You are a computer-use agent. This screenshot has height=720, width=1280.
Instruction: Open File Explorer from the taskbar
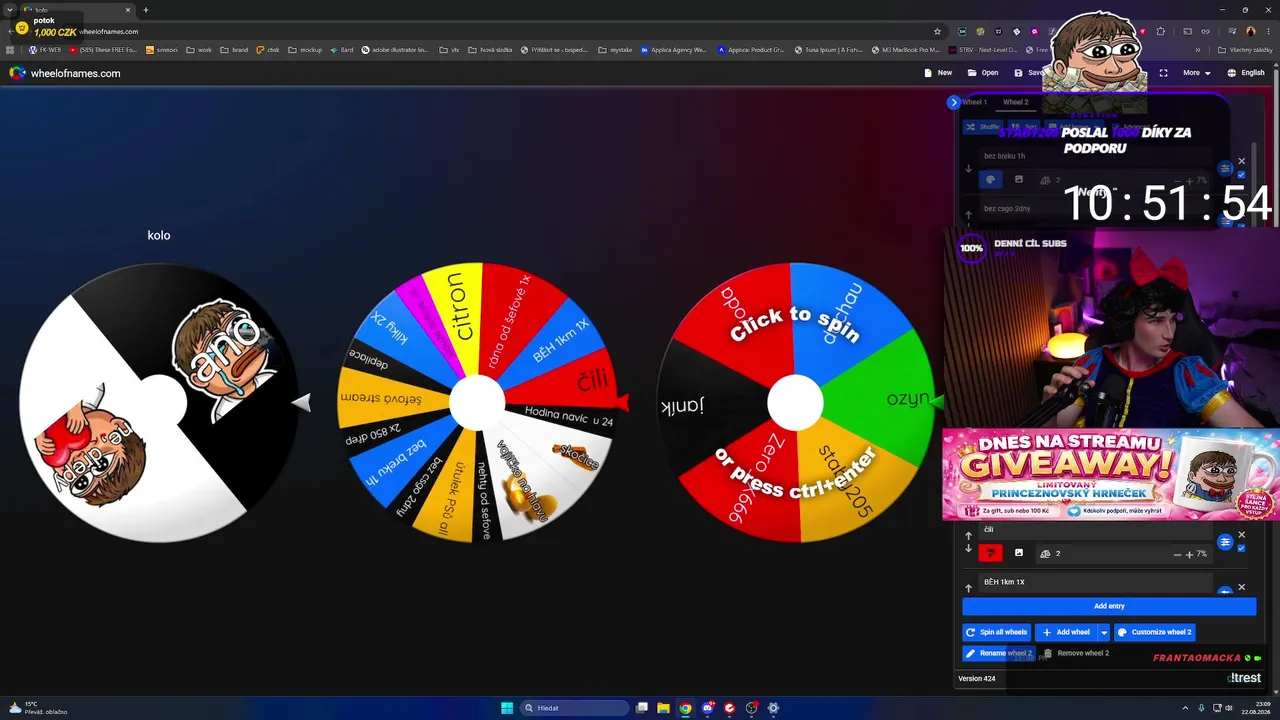pos(663,708)
